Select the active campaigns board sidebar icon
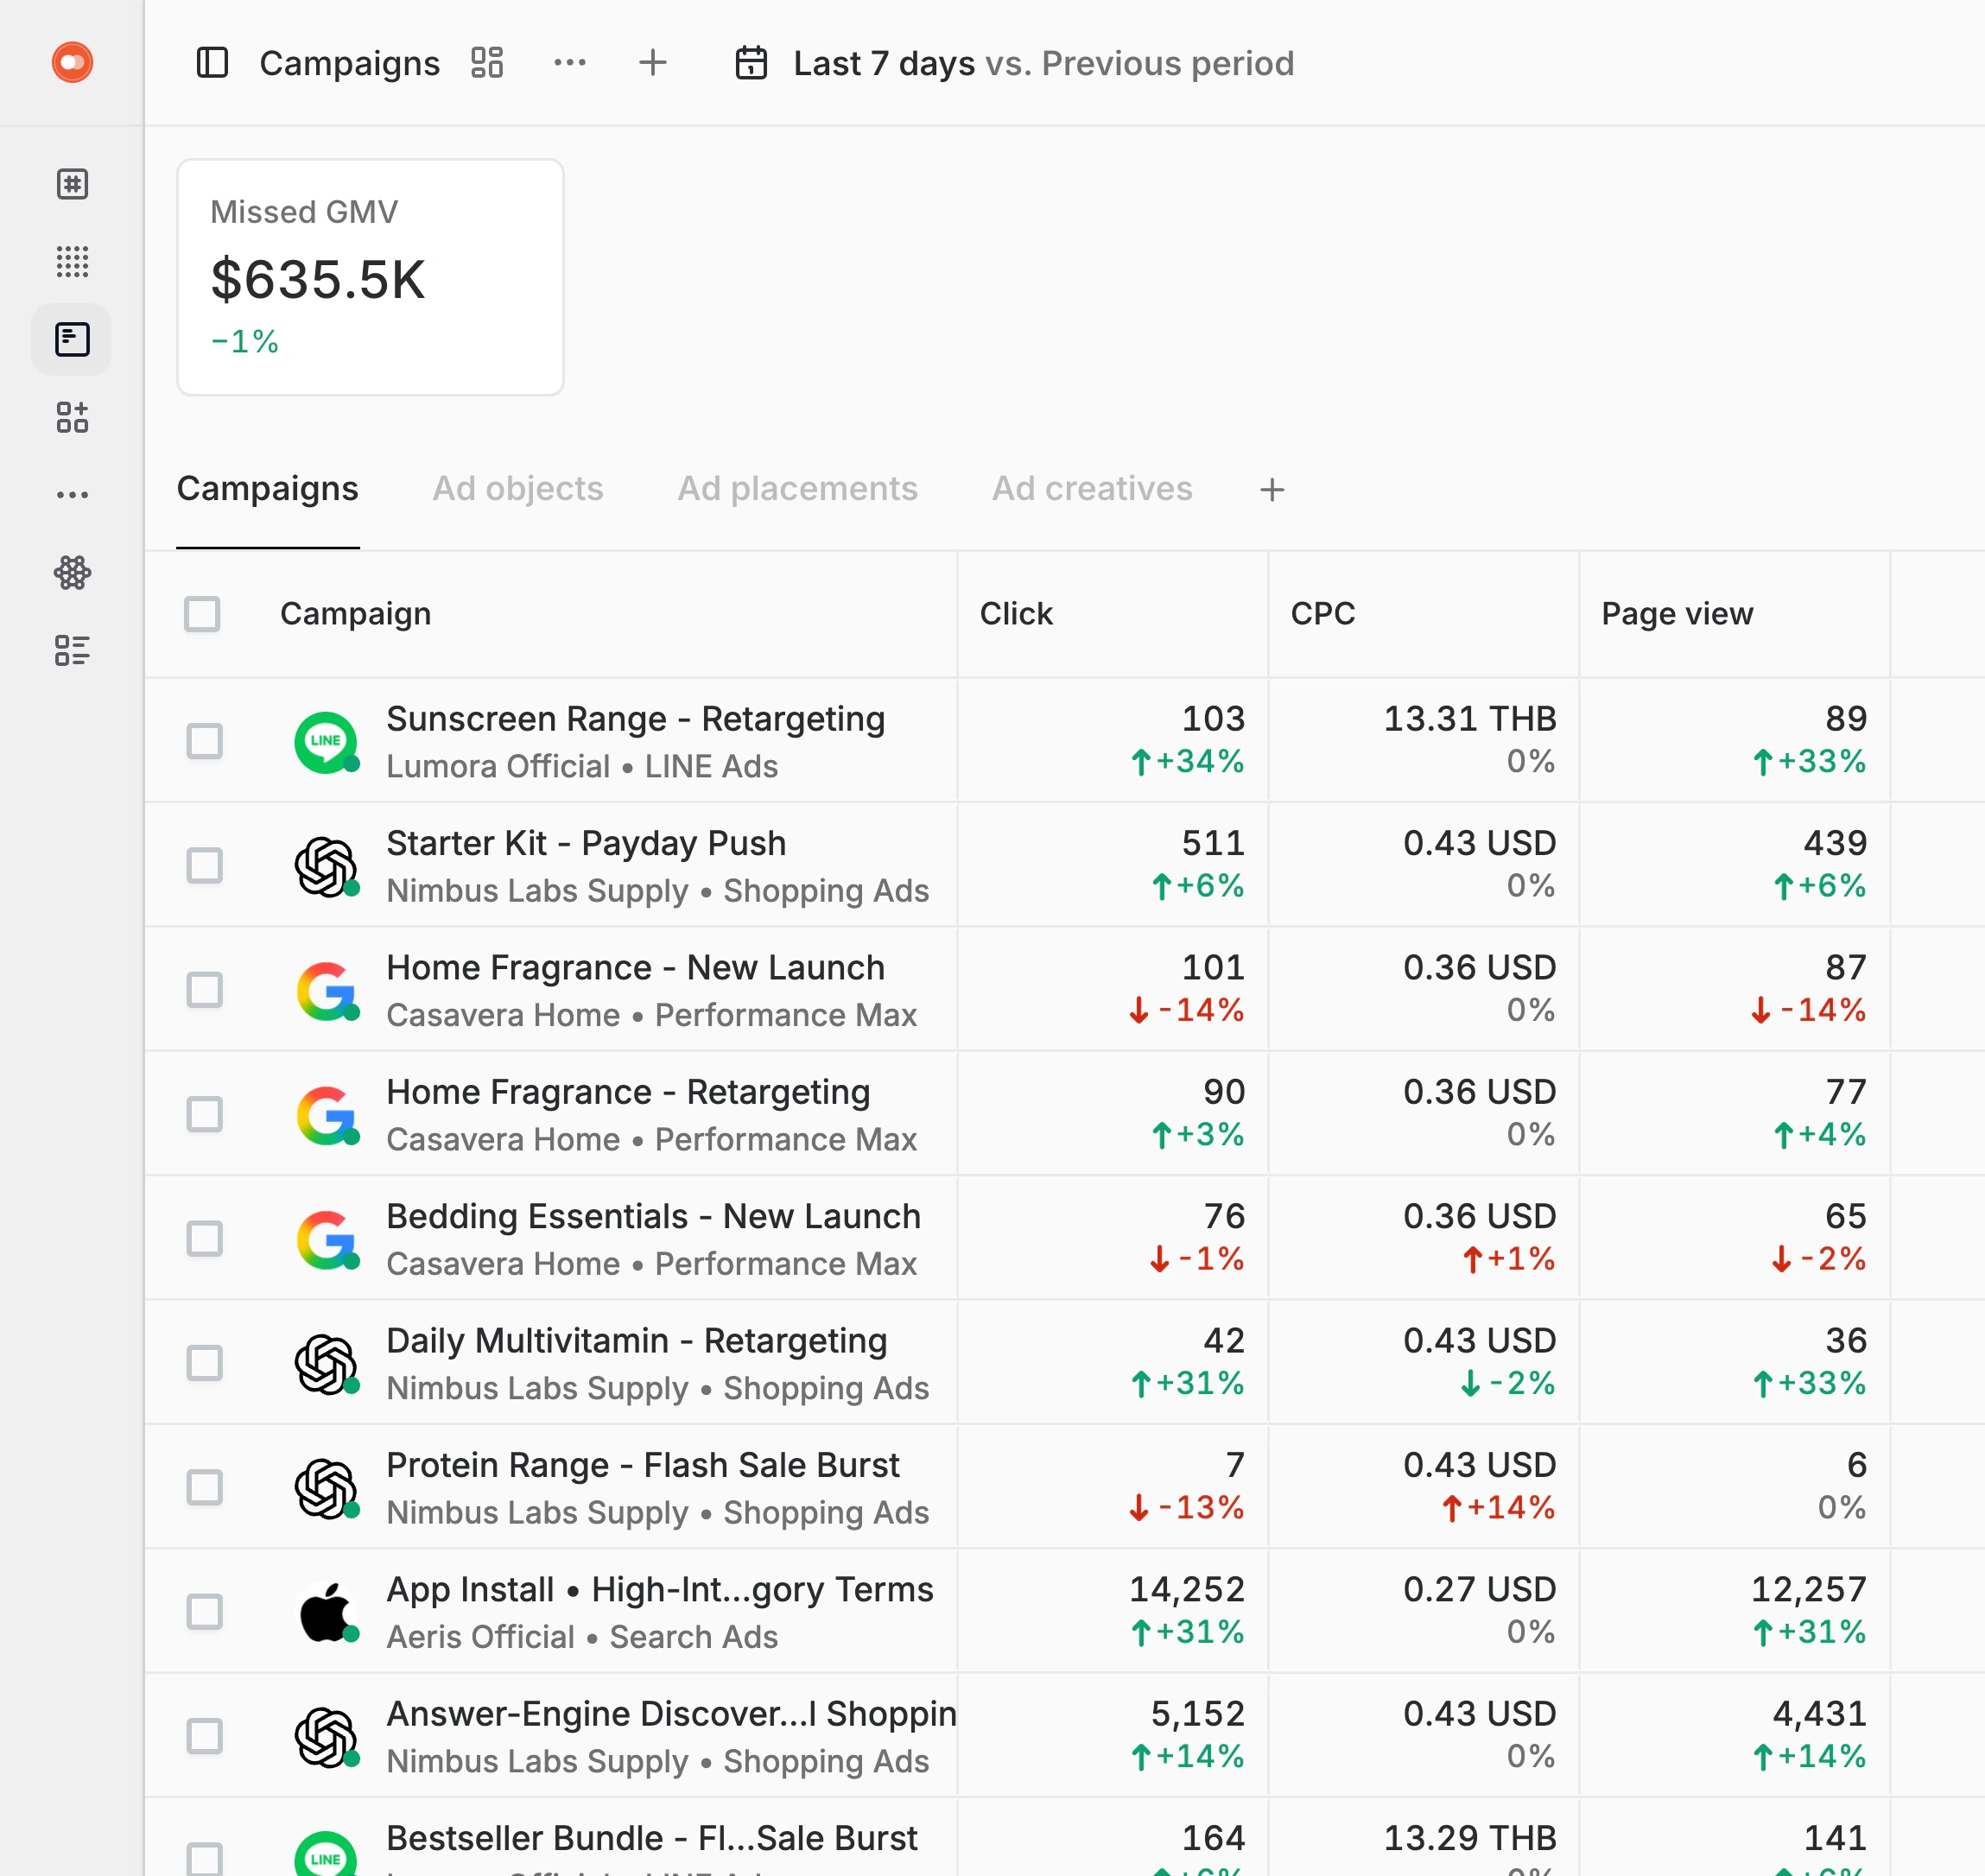This screenshot has height=1876, width=1985. pos(72,339)
